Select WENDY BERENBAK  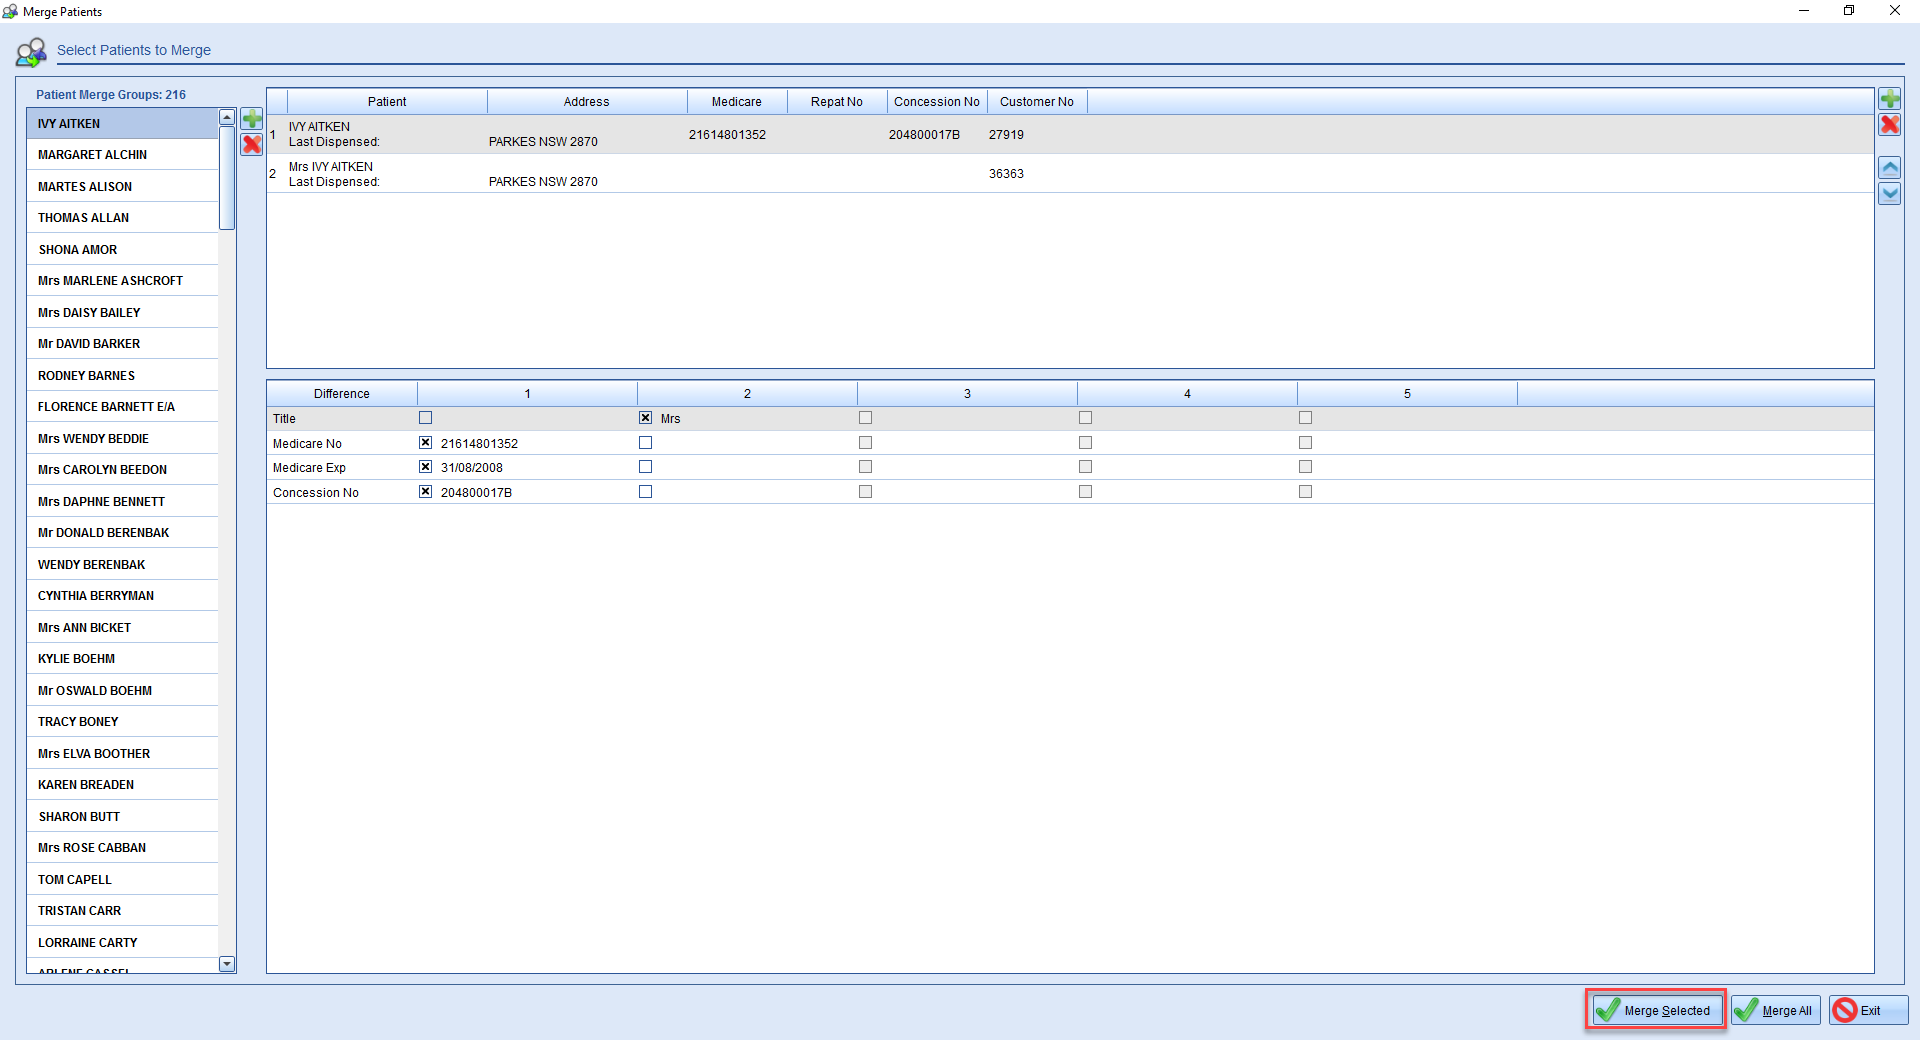pyautogui.click(x=122, y=565)
